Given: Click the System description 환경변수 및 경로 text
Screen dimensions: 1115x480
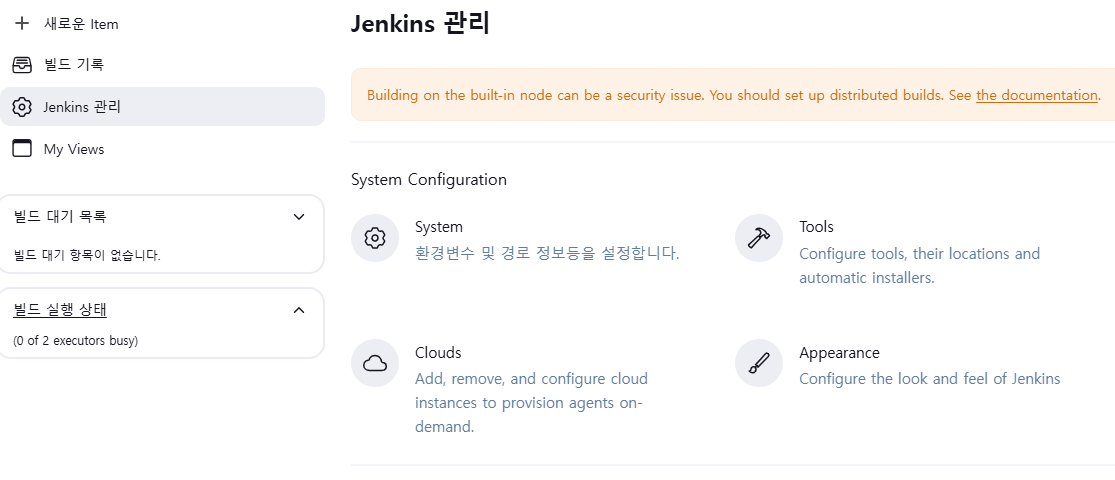Looking at the screenshot, I should pos(548,253).
